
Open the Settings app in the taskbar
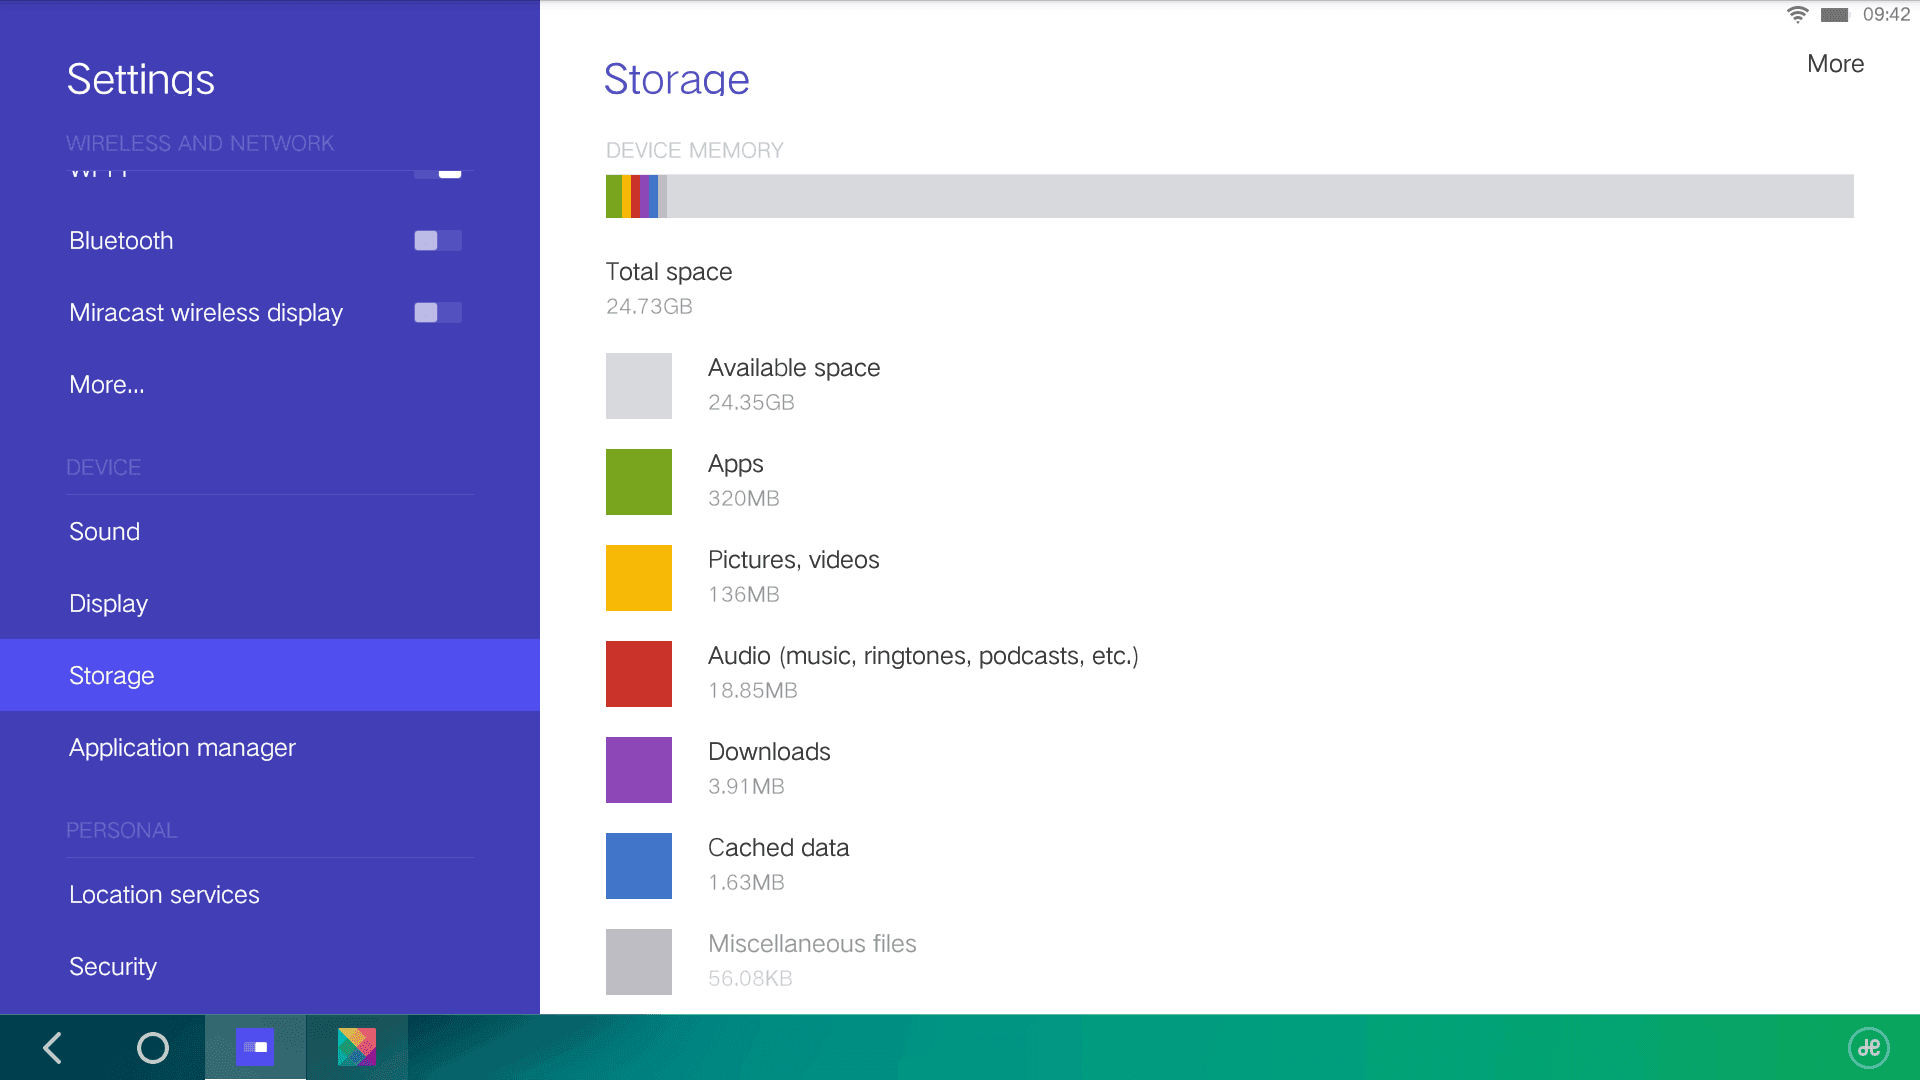point(255,1047)
